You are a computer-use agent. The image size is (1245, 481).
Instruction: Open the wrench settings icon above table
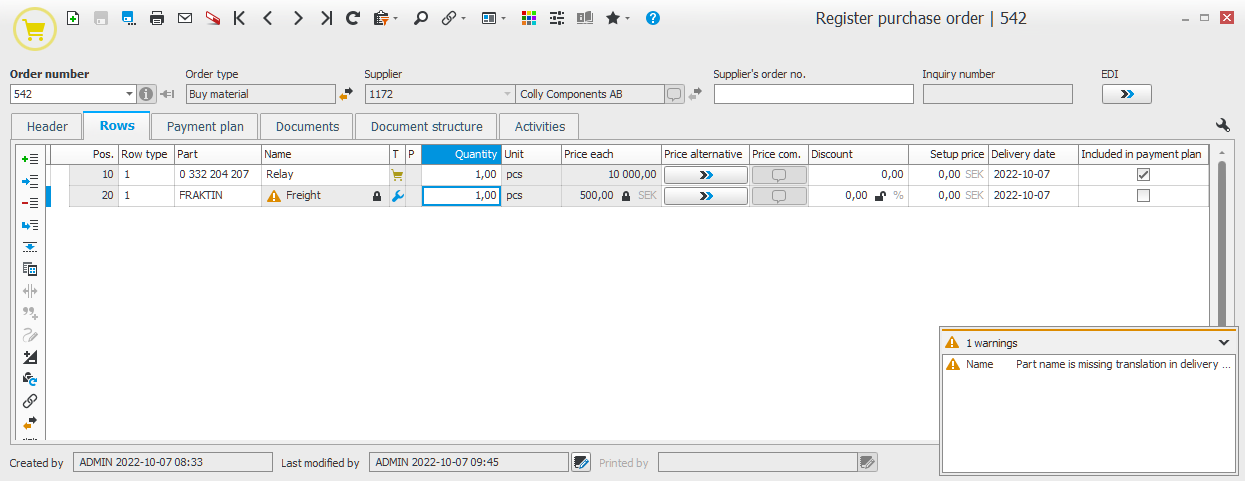click(x=1222, y=125)
